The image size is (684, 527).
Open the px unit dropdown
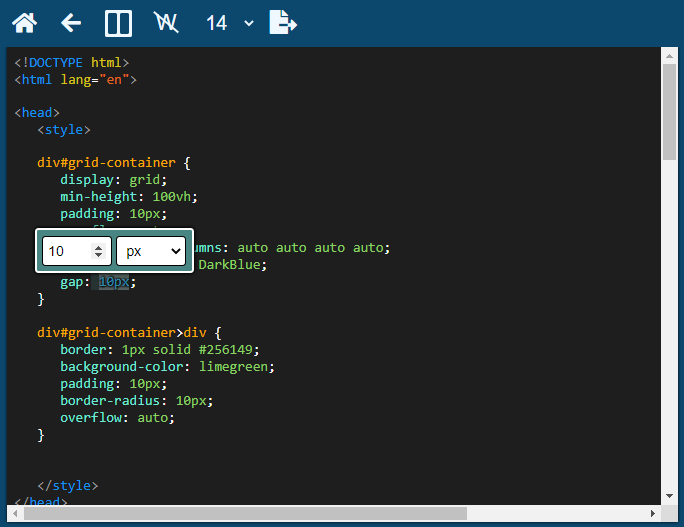click(151, 251)
